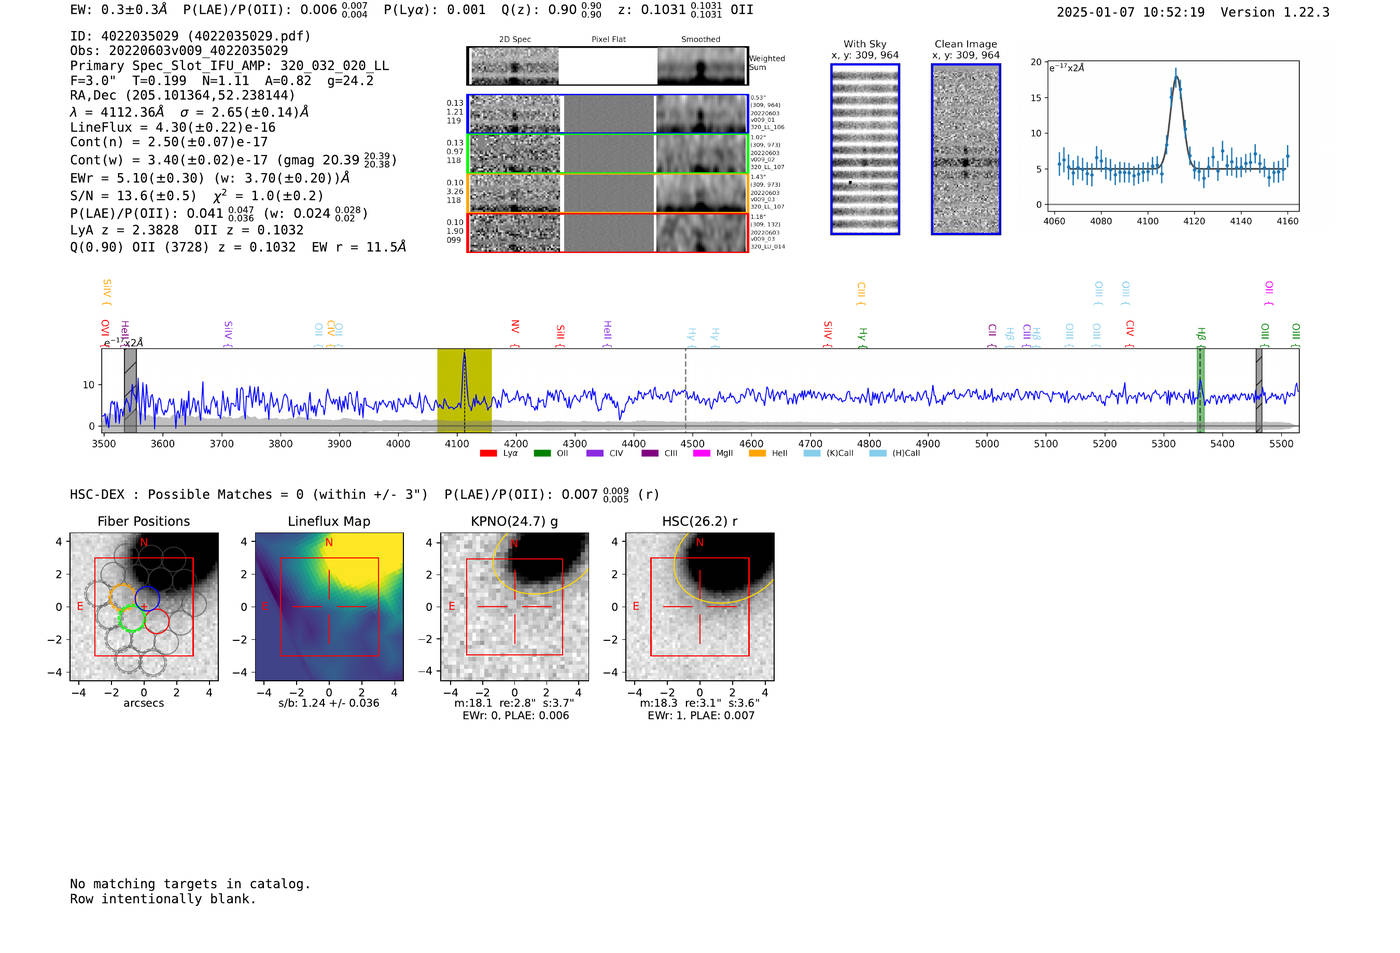Viewport: 1400px width, 953px height.
Task: Click the S/N = 13.6 line
Action: [x=197, y=196]
